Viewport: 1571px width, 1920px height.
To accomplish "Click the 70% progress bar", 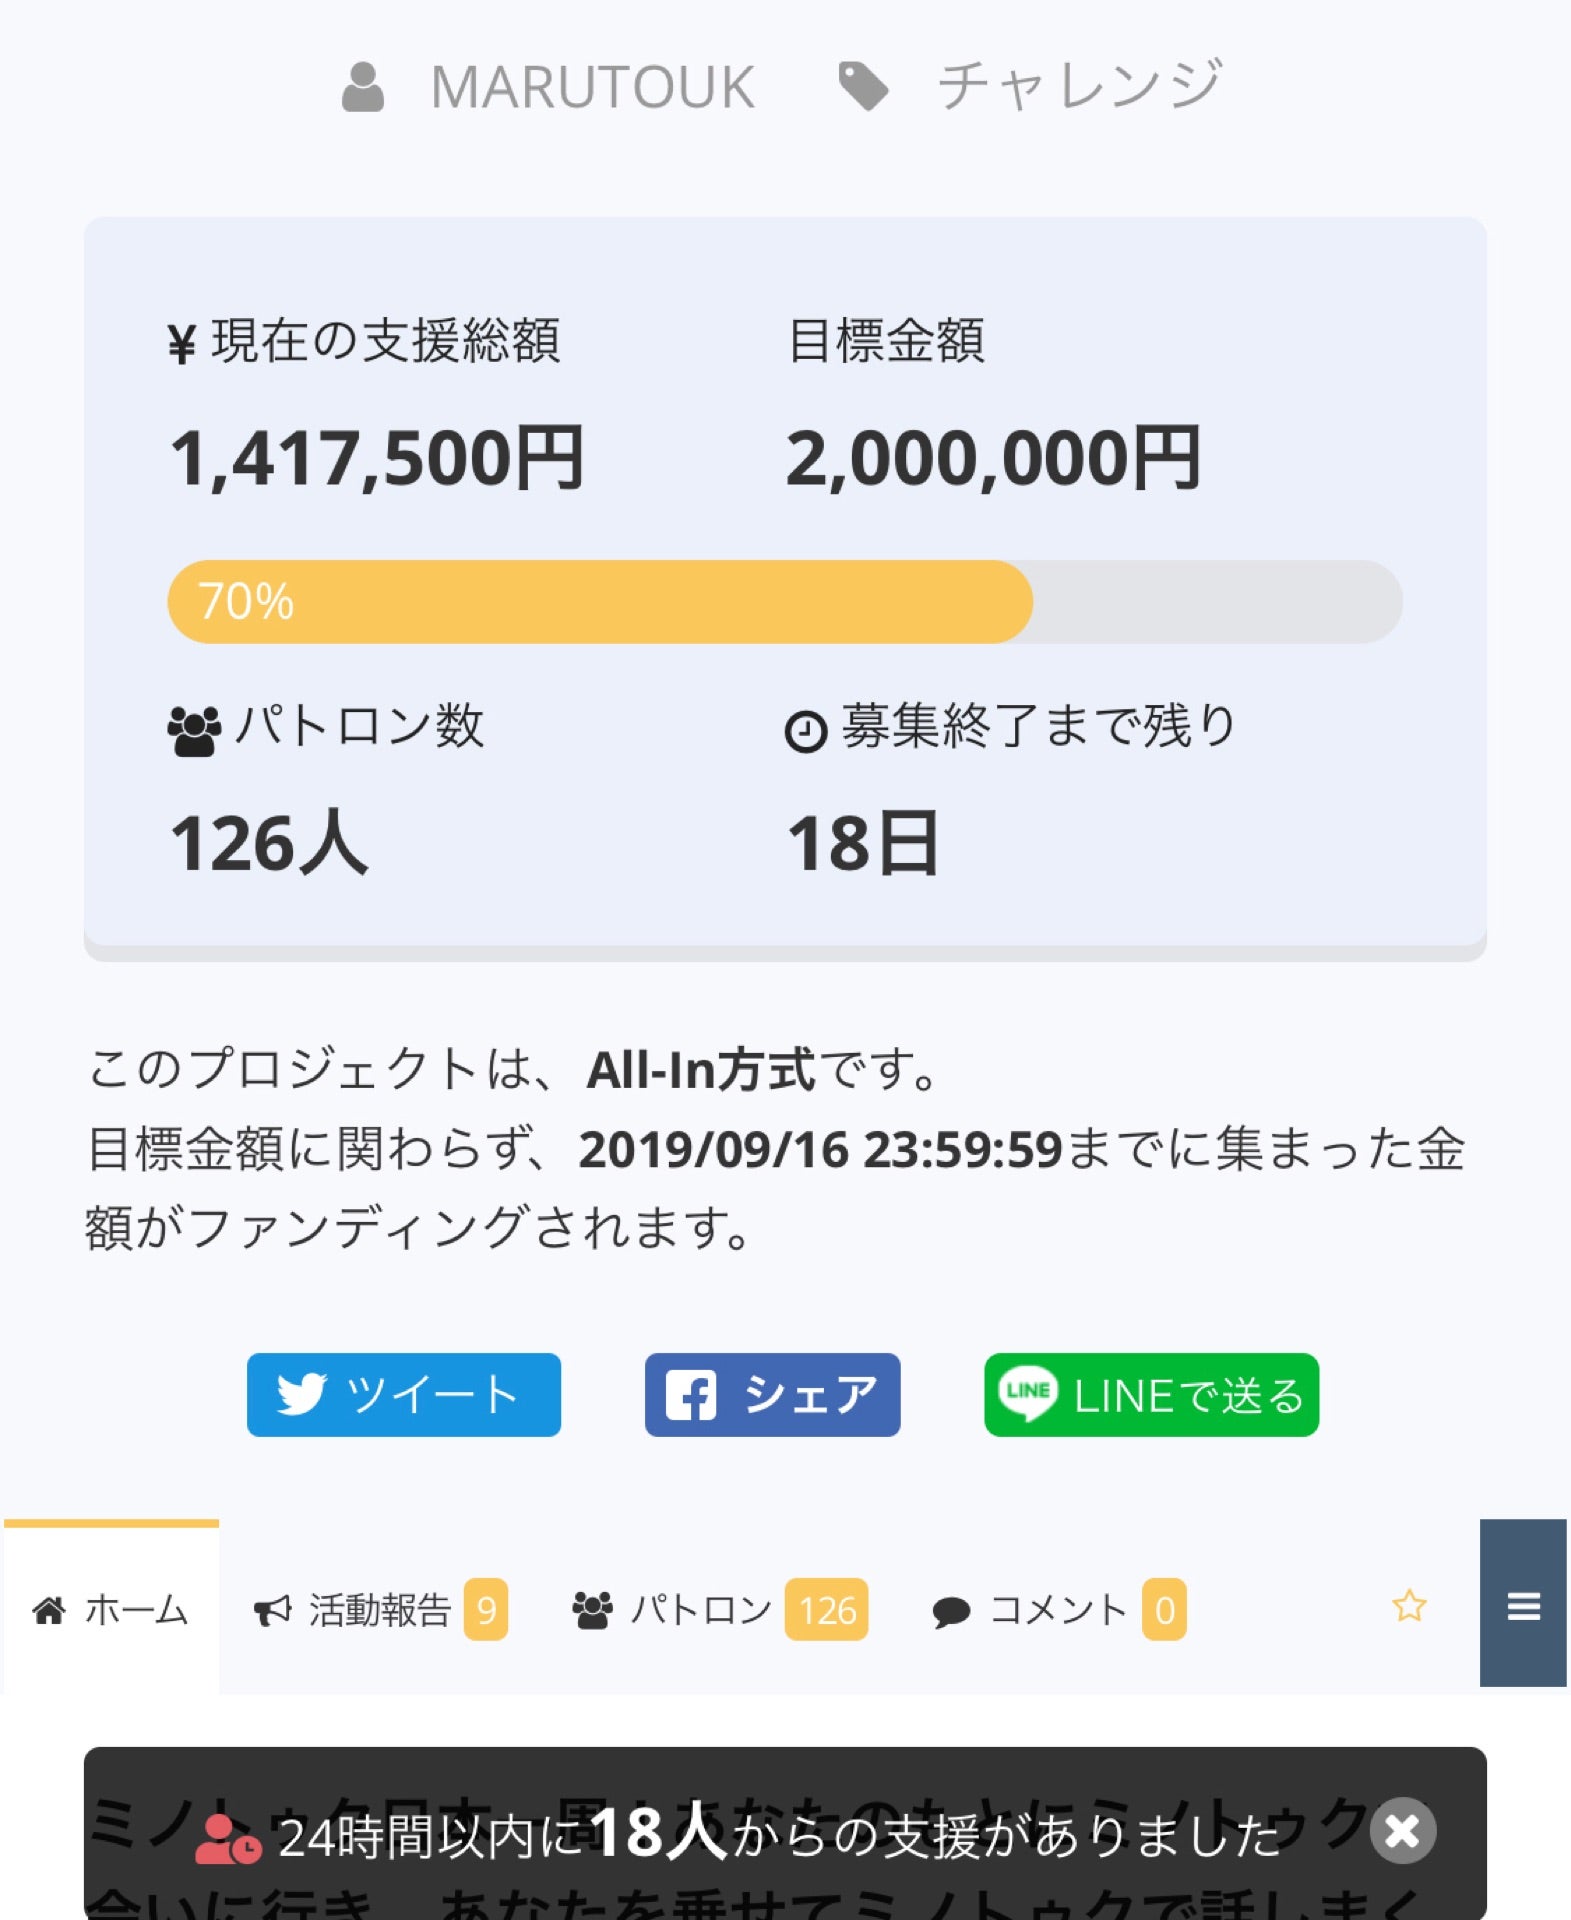I will click(600, 601).
